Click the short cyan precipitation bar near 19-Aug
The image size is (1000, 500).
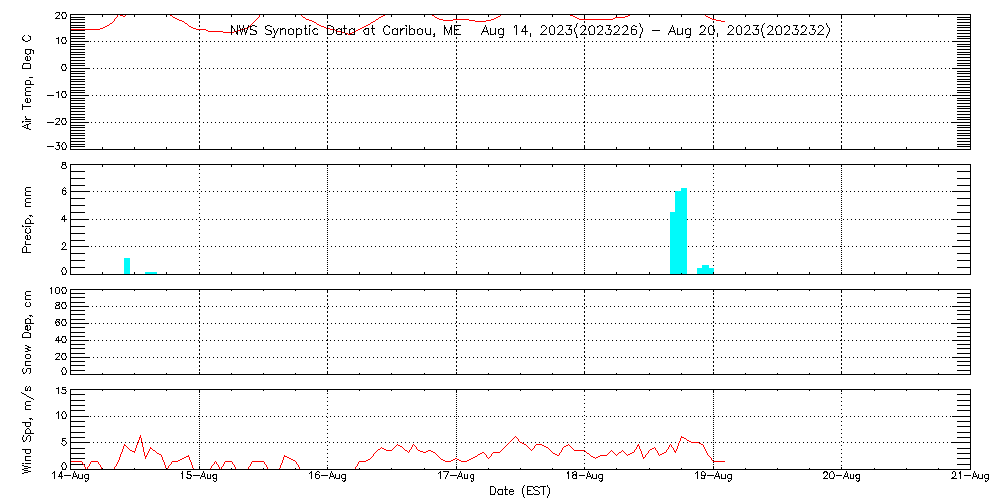click(705, 269)
